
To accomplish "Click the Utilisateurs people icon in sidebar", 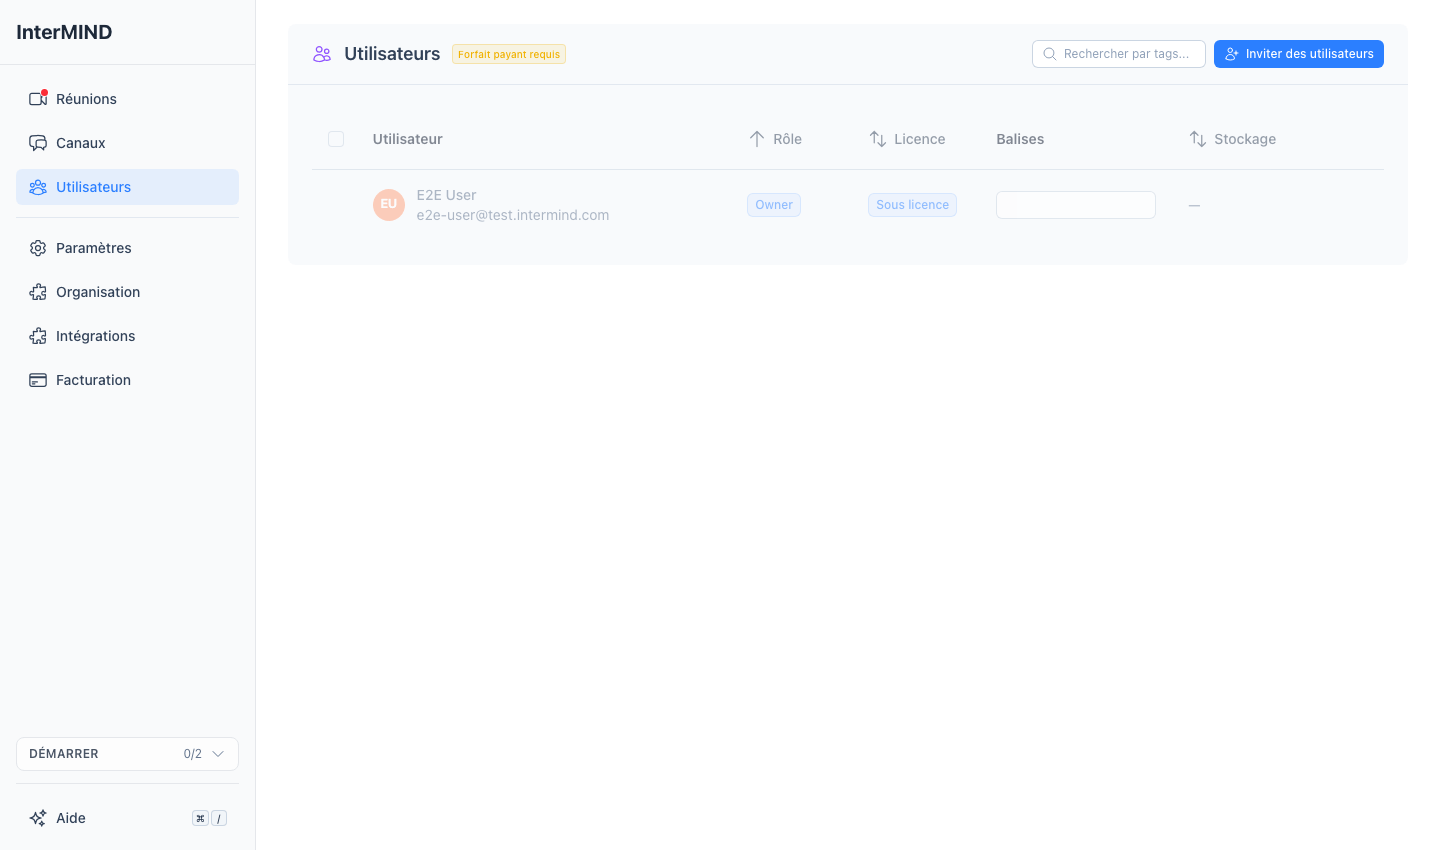I will point(38,187).
